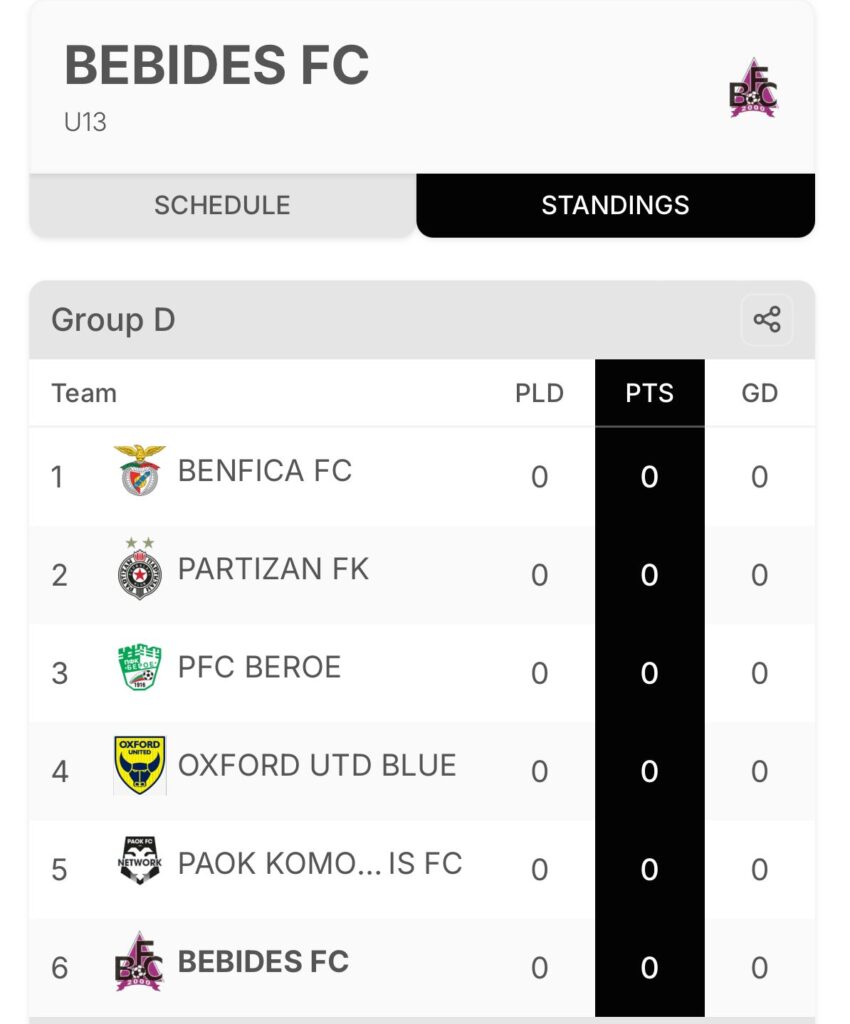Image resolution: width=850 pixels, height=1024 pixels.
Task: Select the bold BEBIDES FC row name
Action: (x=264, y=961)
